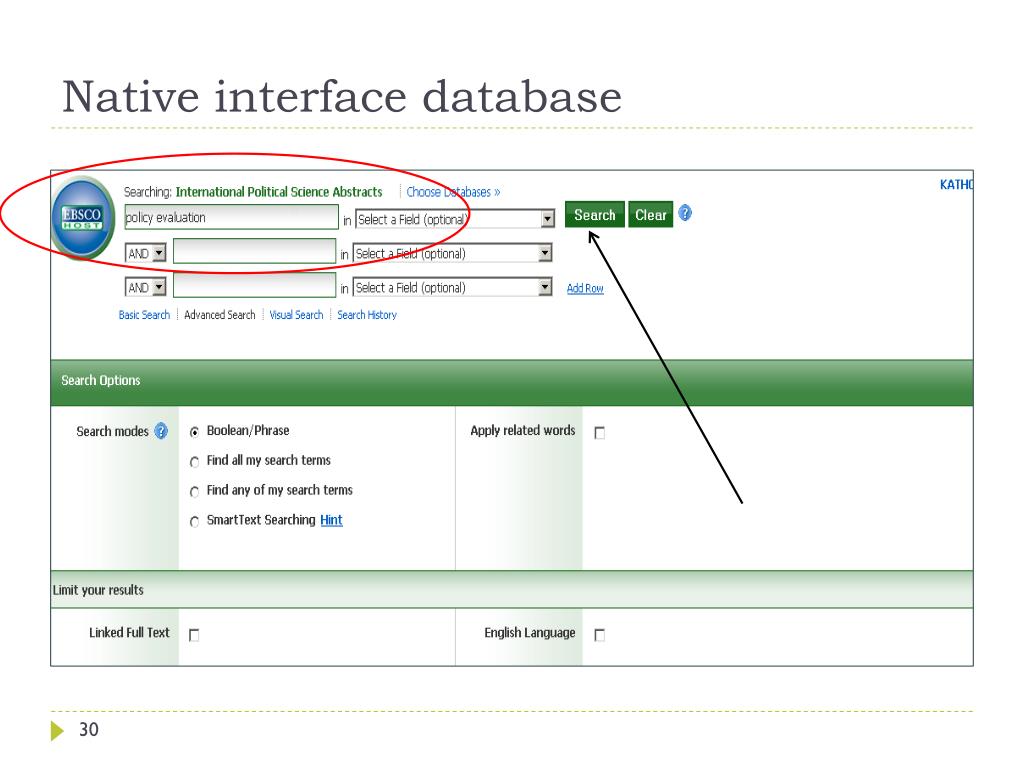Enable Apply related words checkbox
The width and height of the screenshot is (1024, 768).
pos(600,433)
